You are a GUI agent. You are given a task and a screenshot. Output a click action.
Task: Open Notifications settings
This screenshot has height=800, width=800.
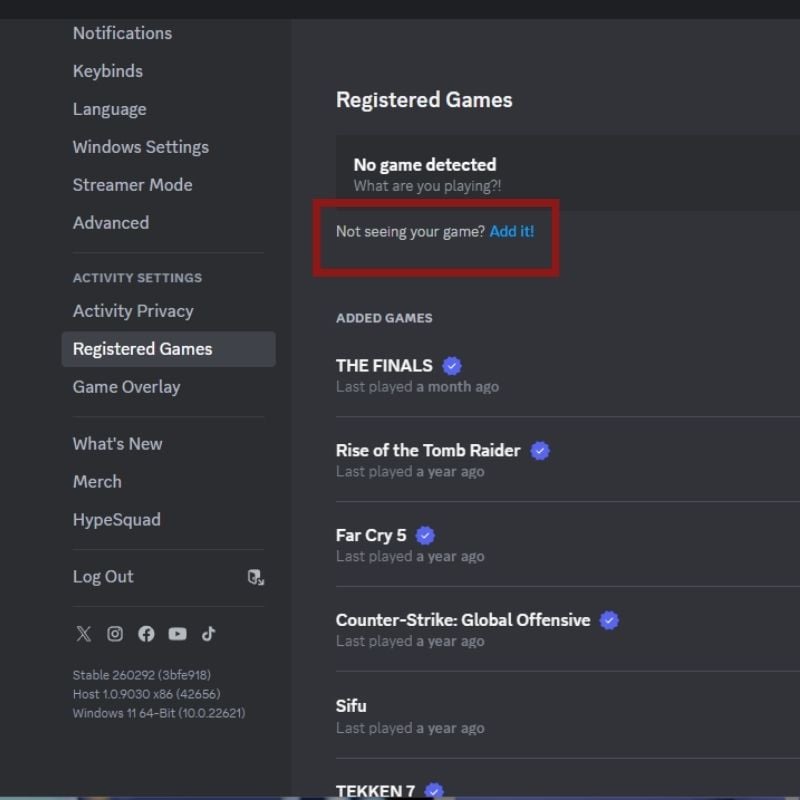(122, 33)
